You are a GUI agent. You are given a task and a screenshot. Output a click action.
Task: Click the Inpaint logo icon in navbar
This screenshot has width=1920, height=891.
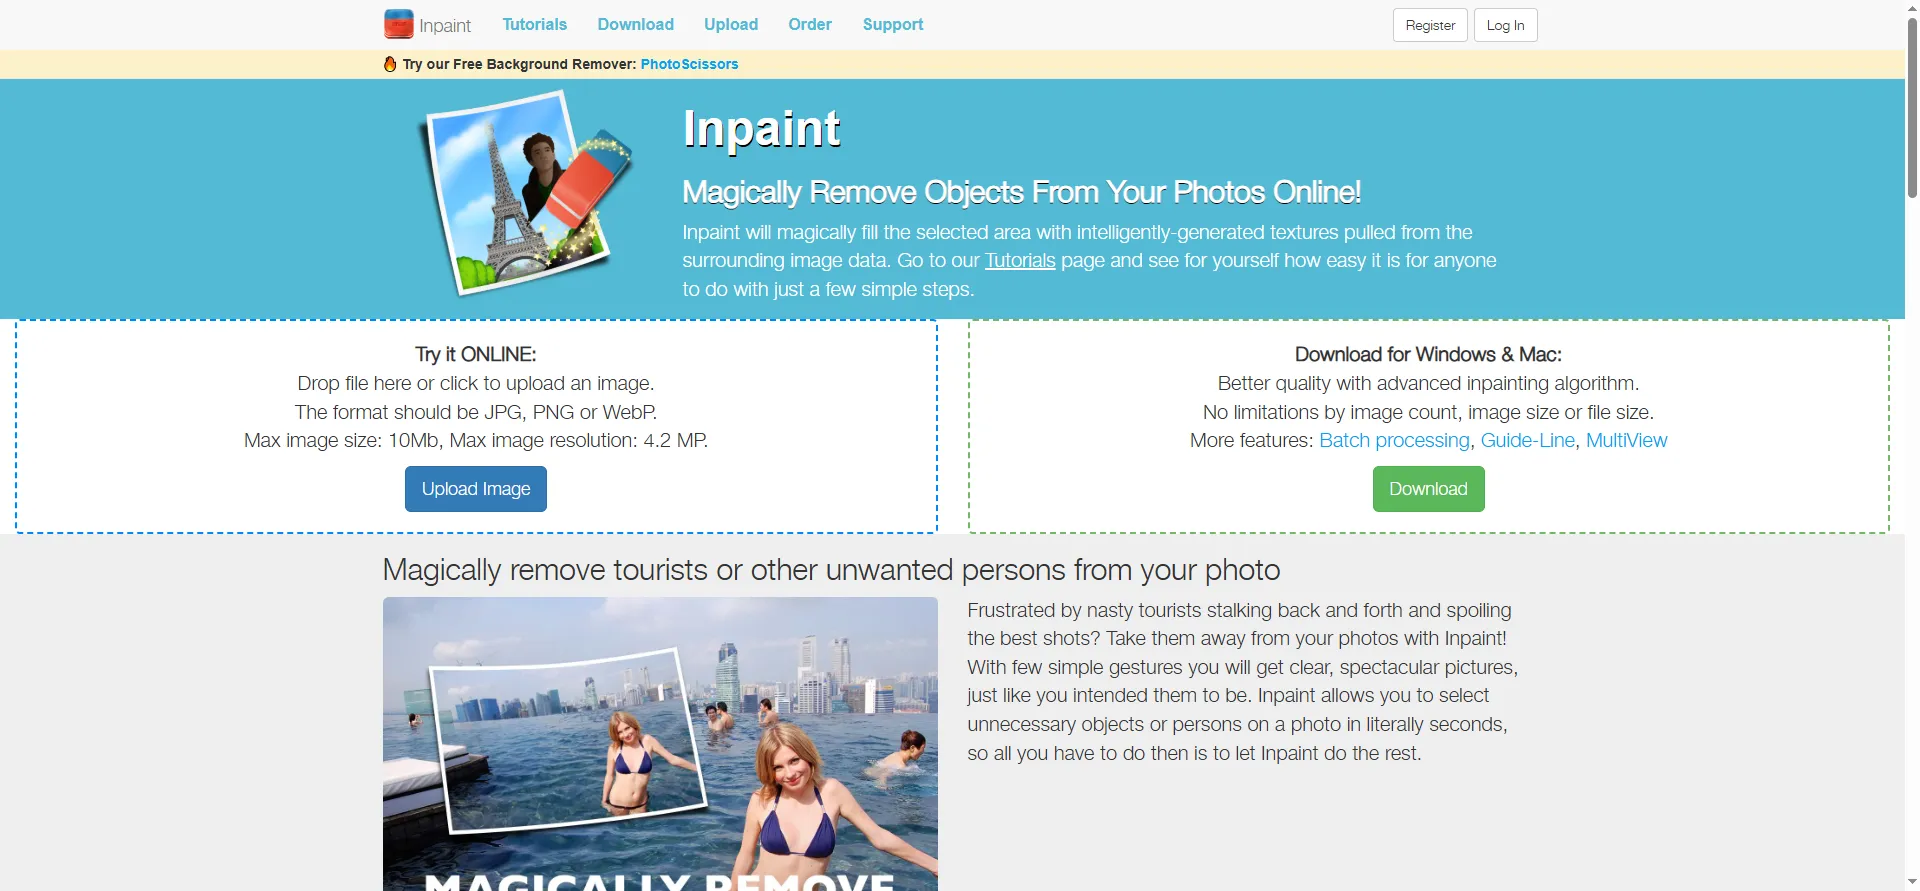(x=398, y=24)
